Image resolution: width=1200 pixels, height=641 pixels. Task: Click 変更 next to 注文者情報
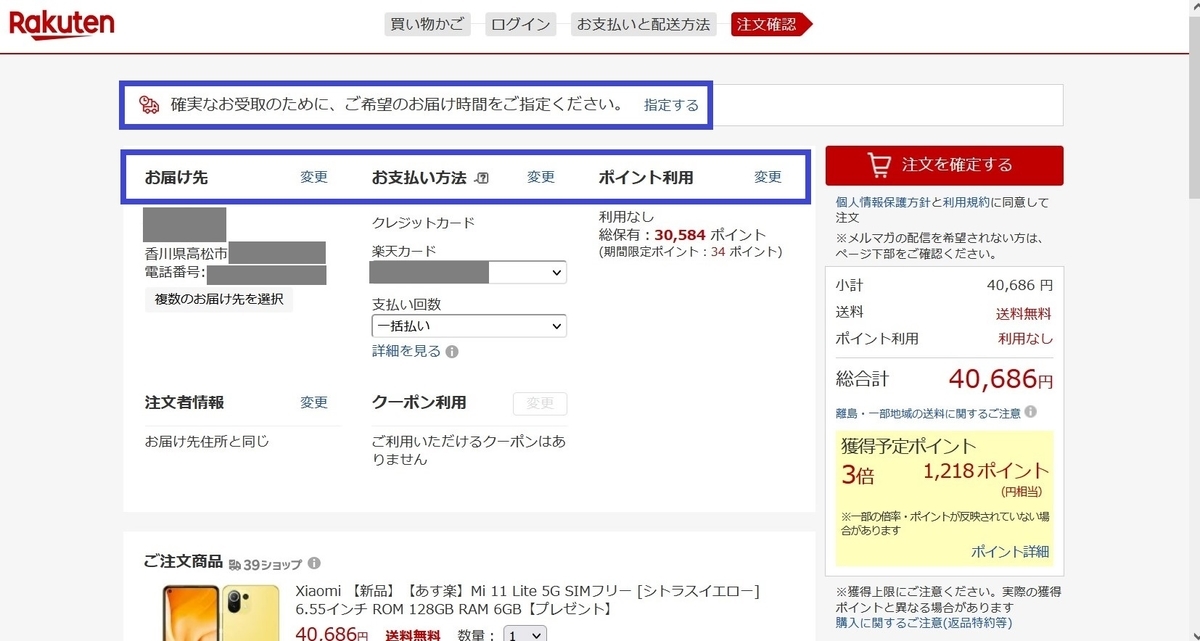pyautogui.click(x=314, y=402)
